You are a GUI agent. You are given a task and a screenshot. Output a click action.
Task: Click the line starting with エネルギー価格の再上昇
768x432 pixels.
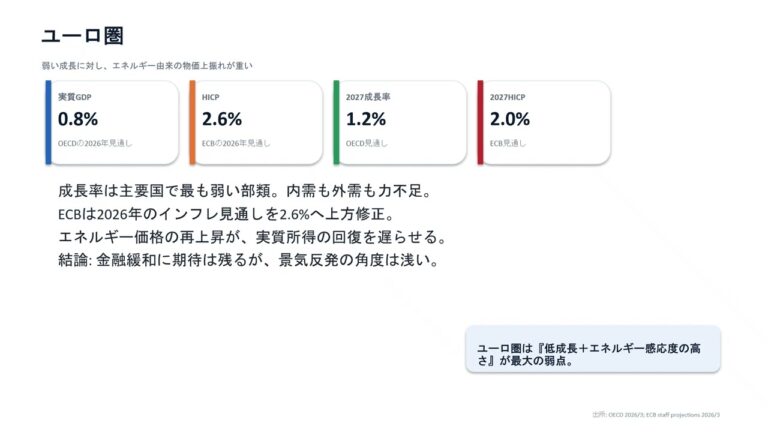pos(252,238)
